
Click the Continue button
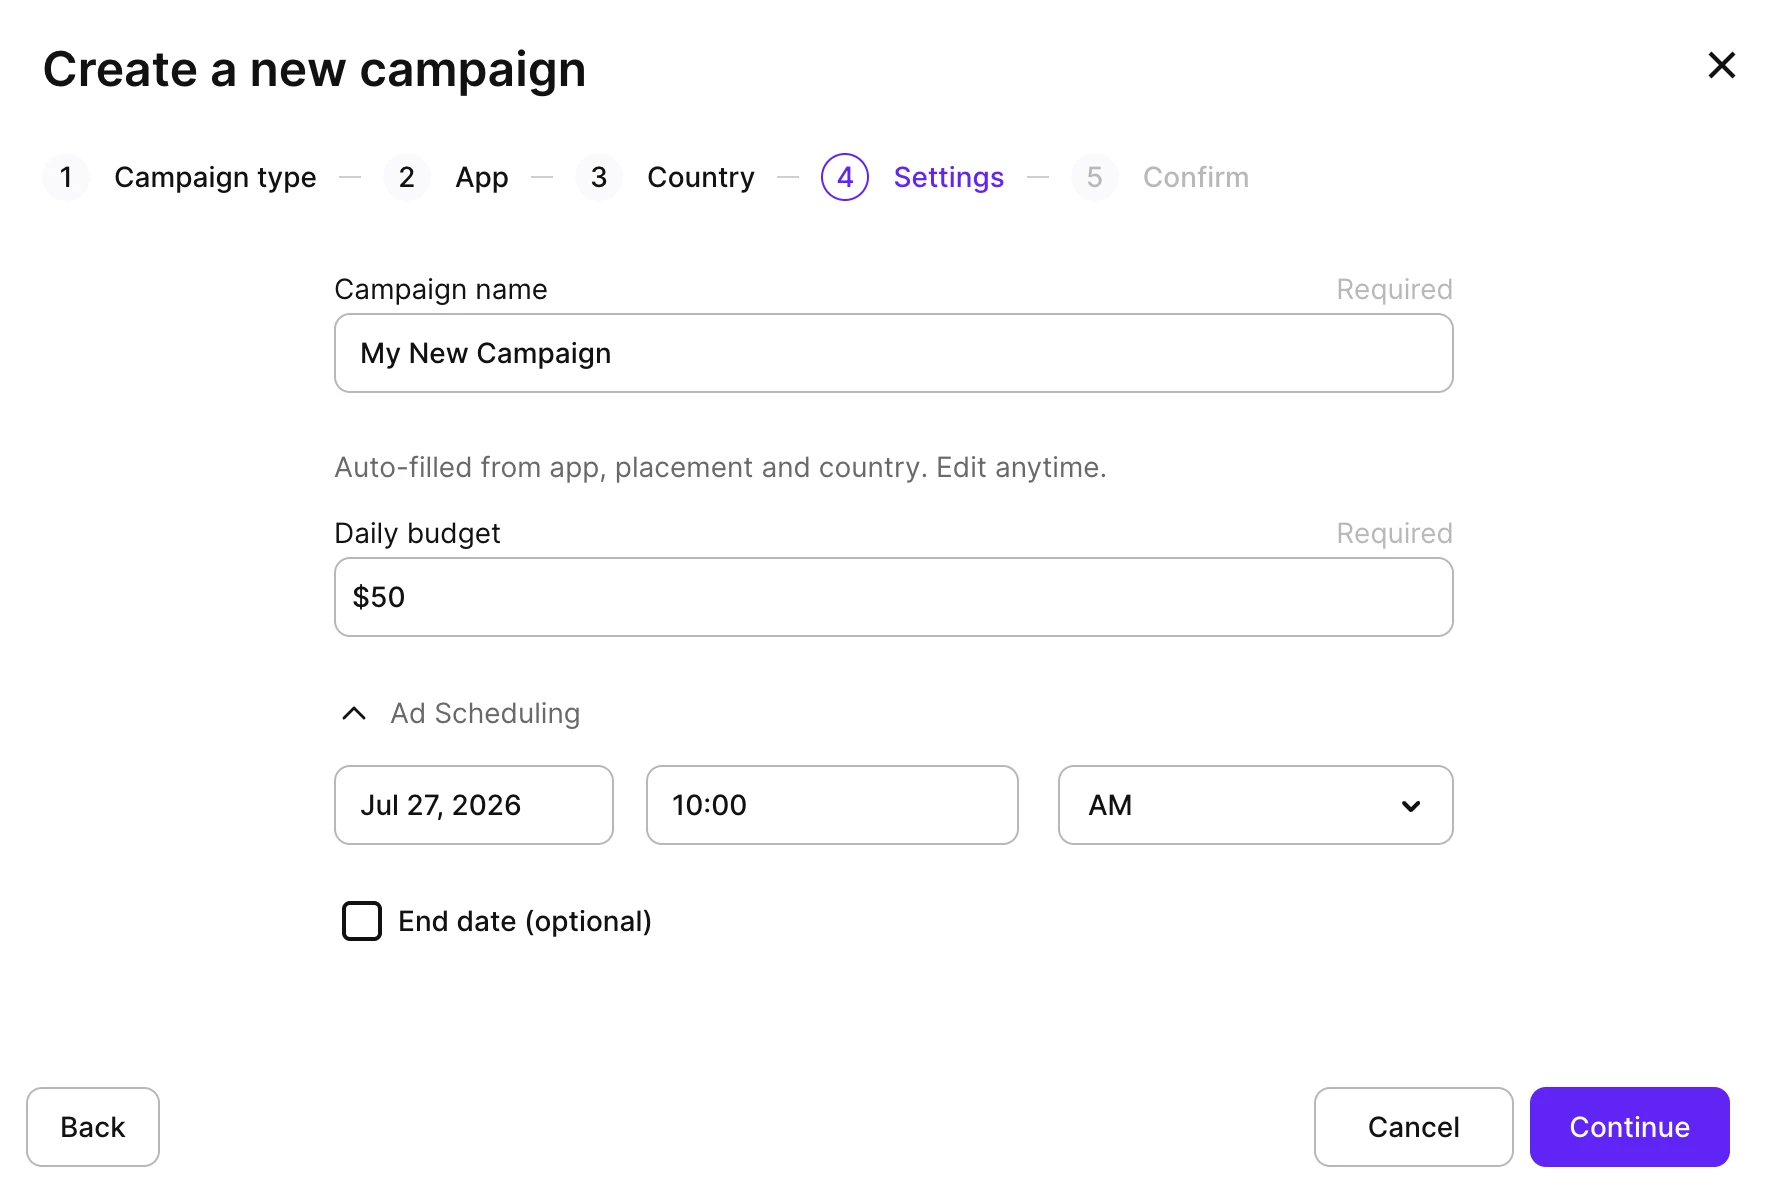[x=1629, y=1127]
